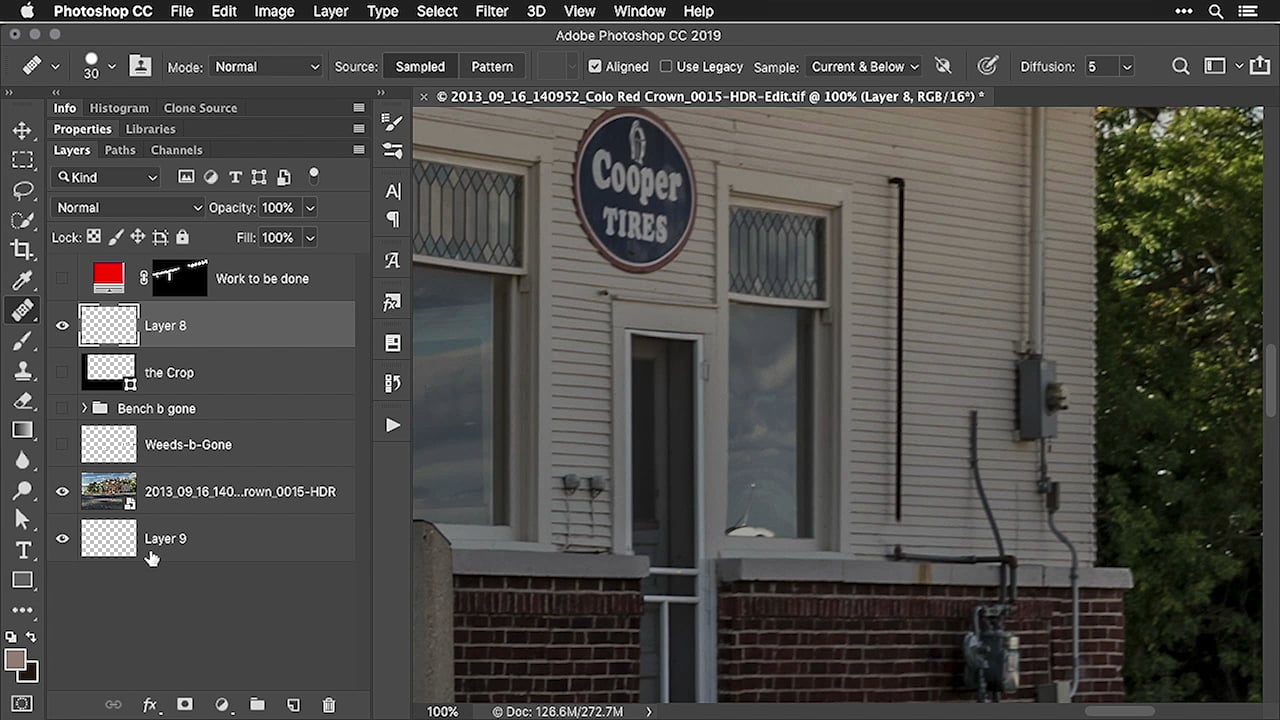Open the Actions panel play icon
Image resolution: width=1280 pixels, height=720 pixels.
click(392, 425)
